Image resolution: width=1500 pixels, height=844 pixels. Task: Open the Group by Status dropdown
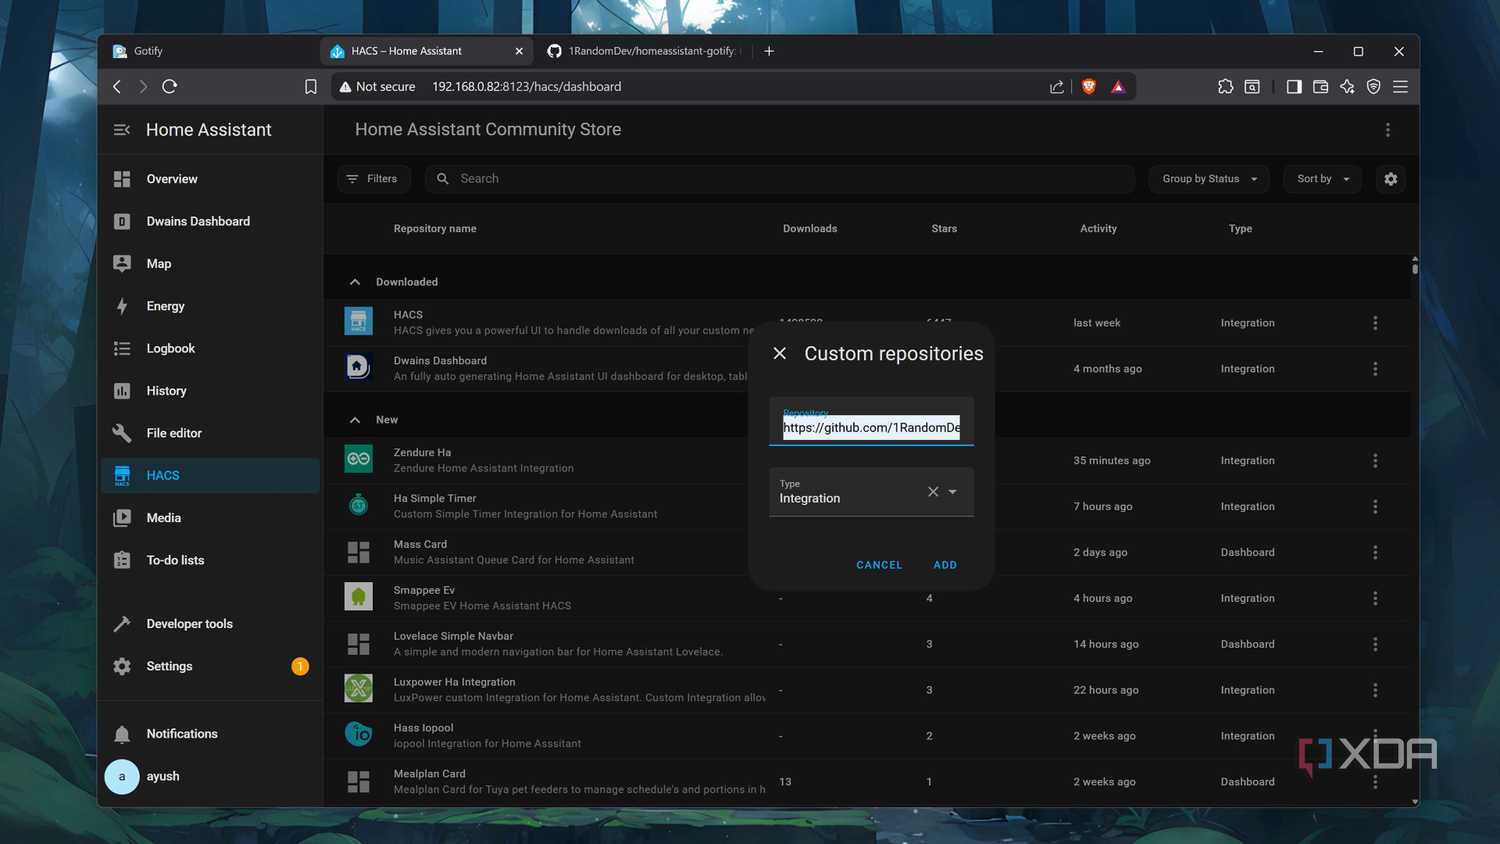(1209, 179)
